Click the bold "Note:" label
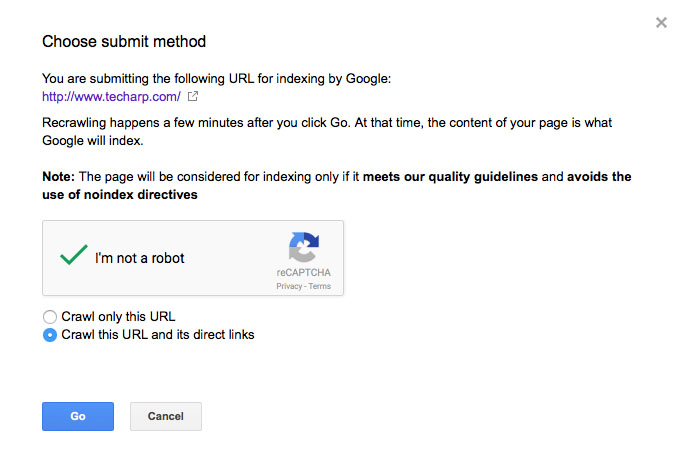The width and height of the screenshot is (684, 466). (58, 177)
